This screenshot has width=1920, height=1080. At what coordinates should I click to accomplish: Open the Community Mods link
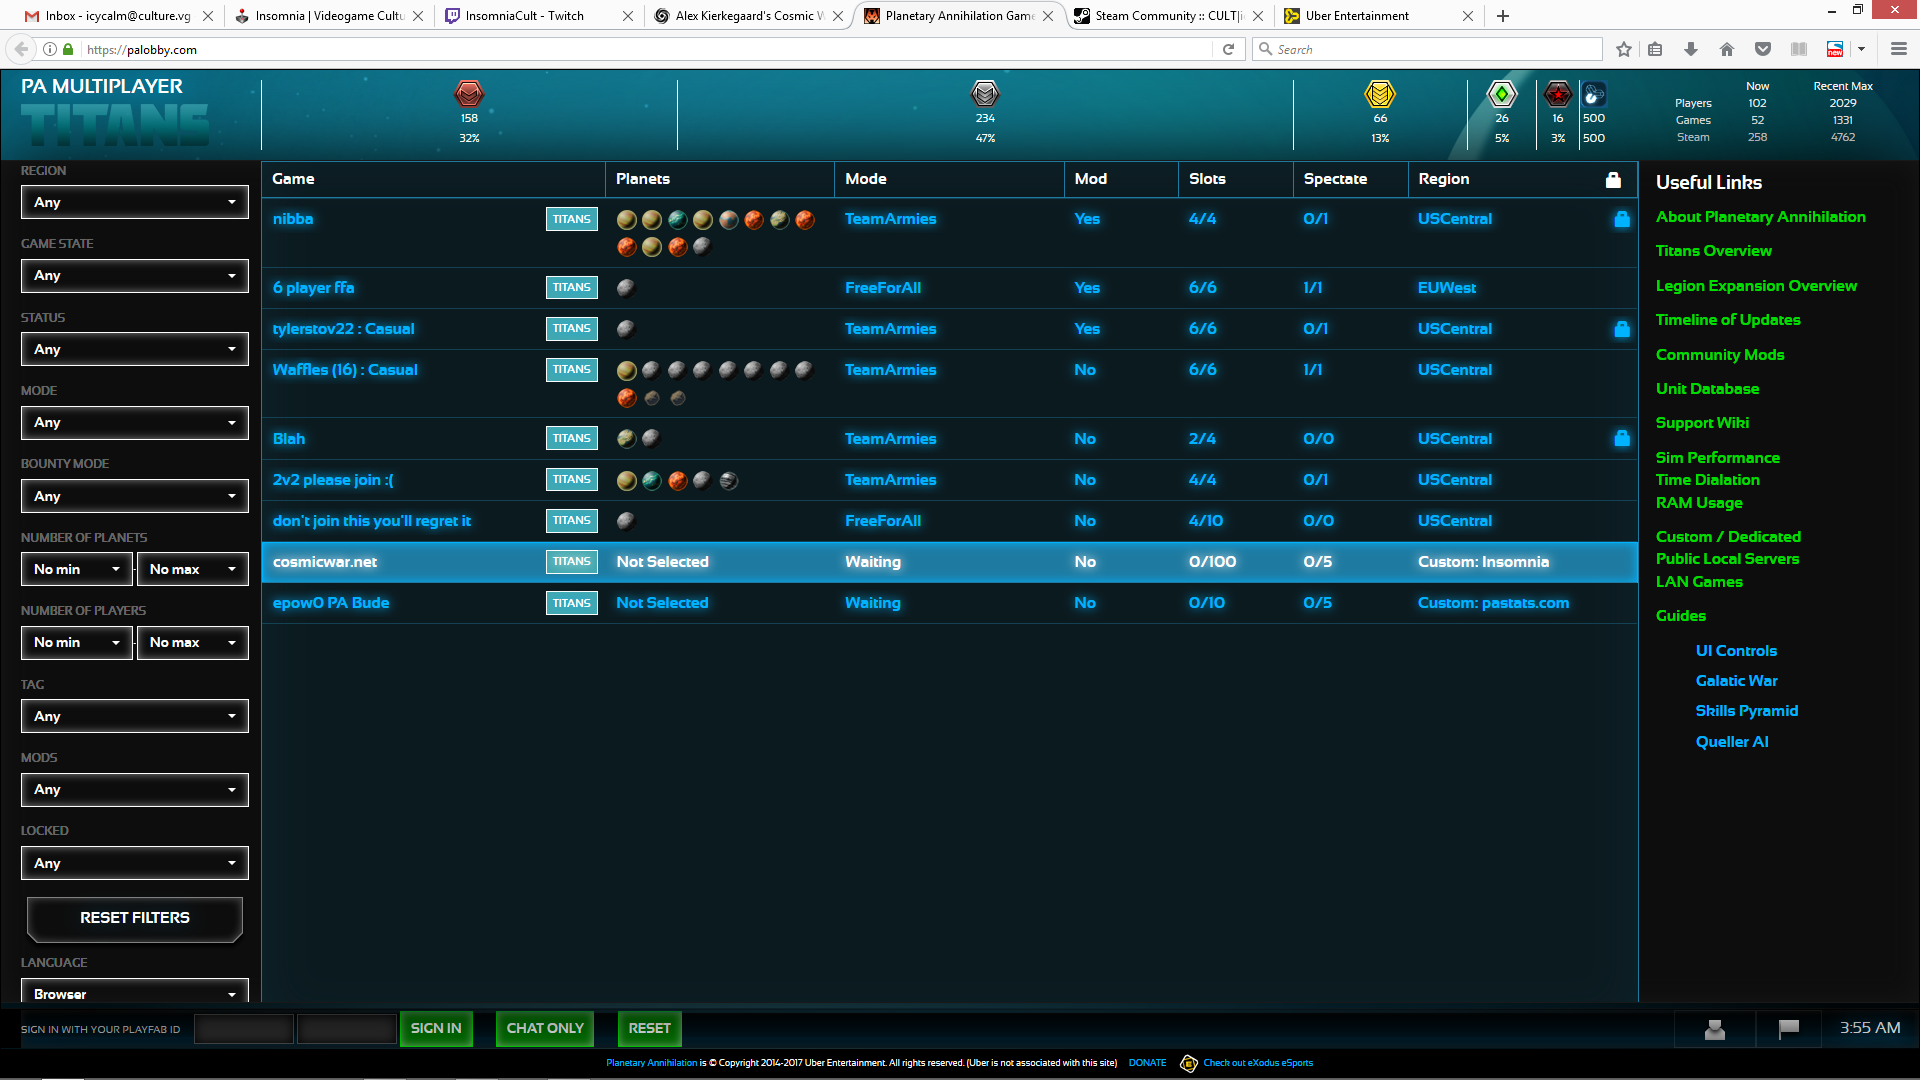1720,355
